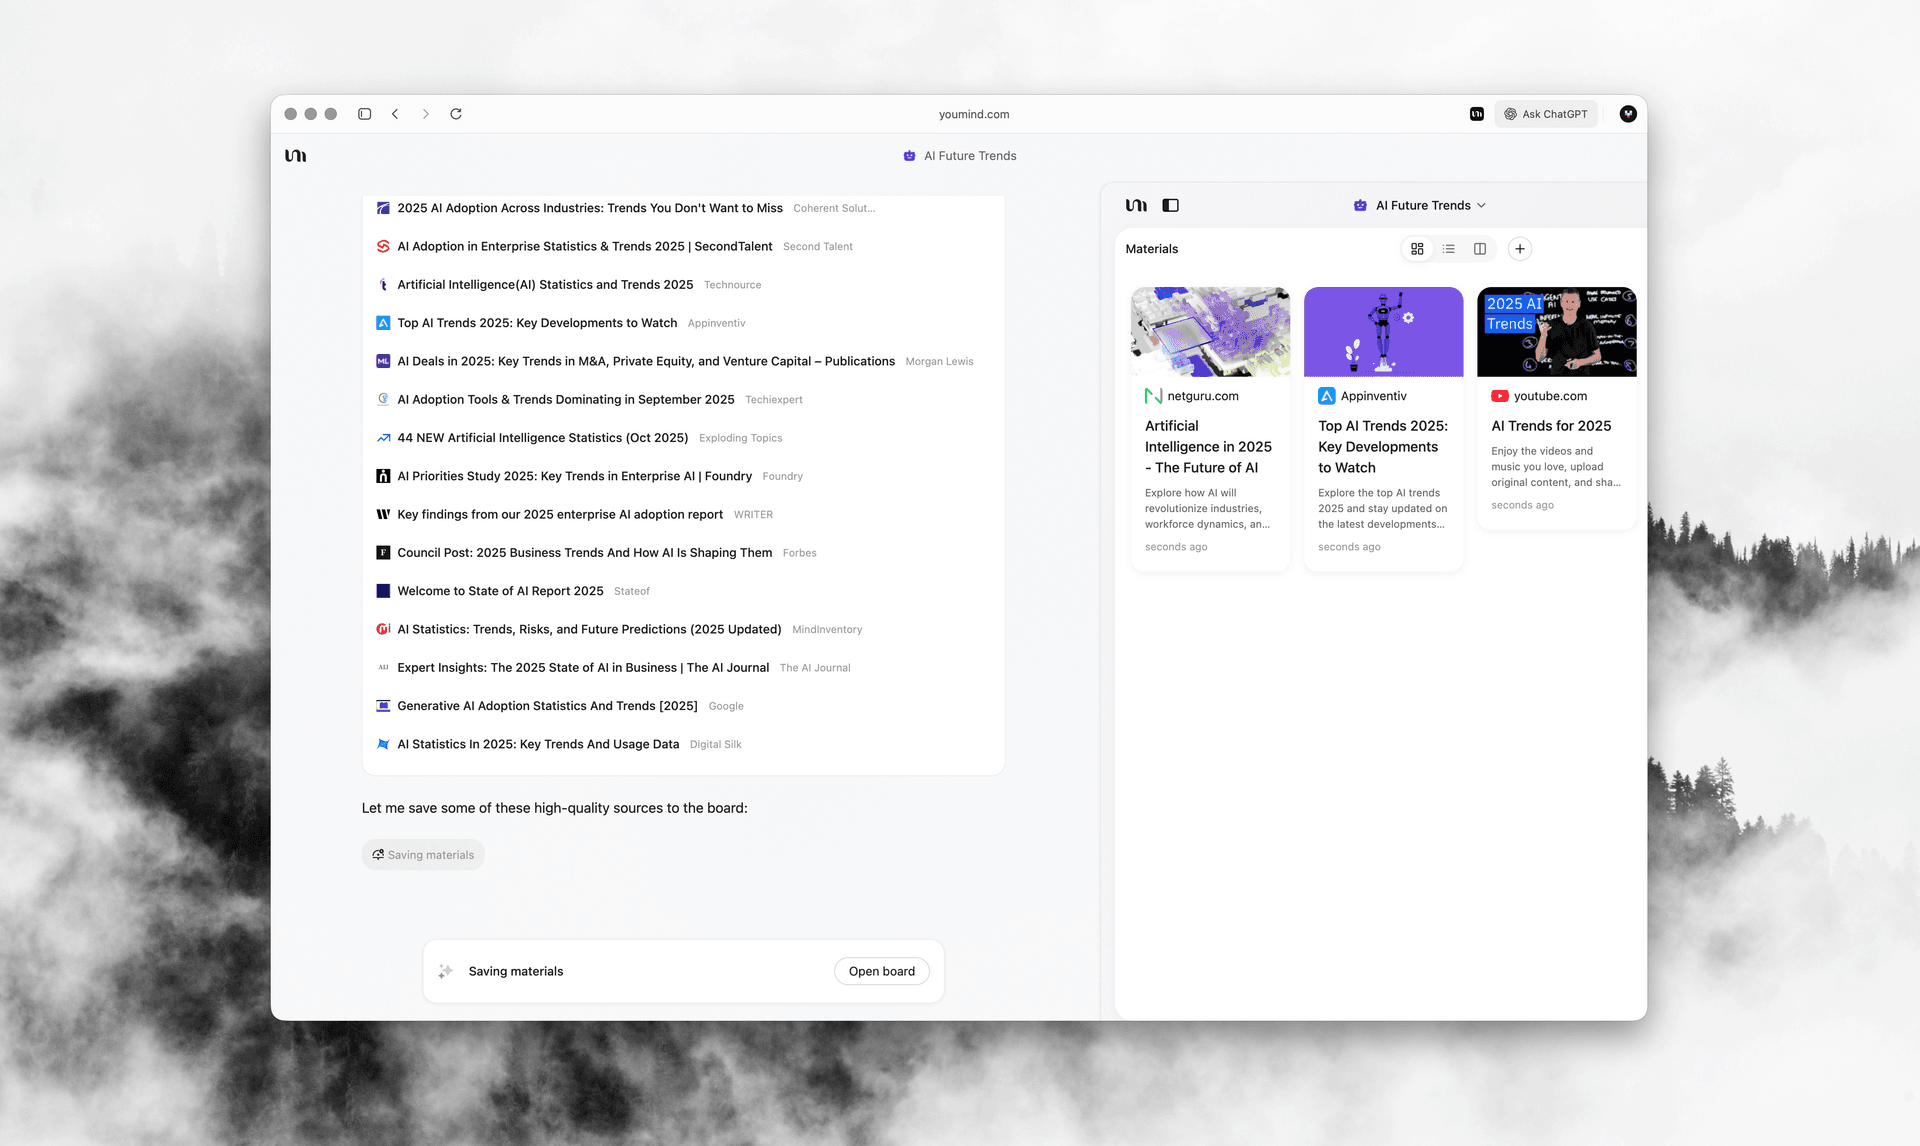The height and width of the screenshot is (1146, 1920).
Task: Switch Materials to column view
Action: (x=1480, y=249)
